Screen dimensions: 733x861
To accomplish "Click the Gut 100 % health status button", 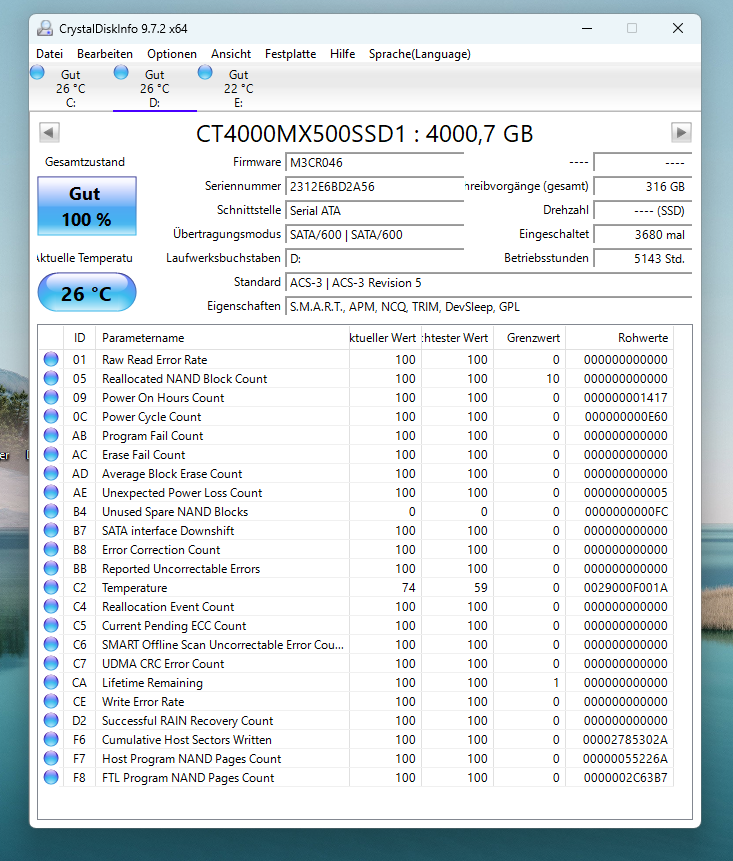I will point(87,206).
